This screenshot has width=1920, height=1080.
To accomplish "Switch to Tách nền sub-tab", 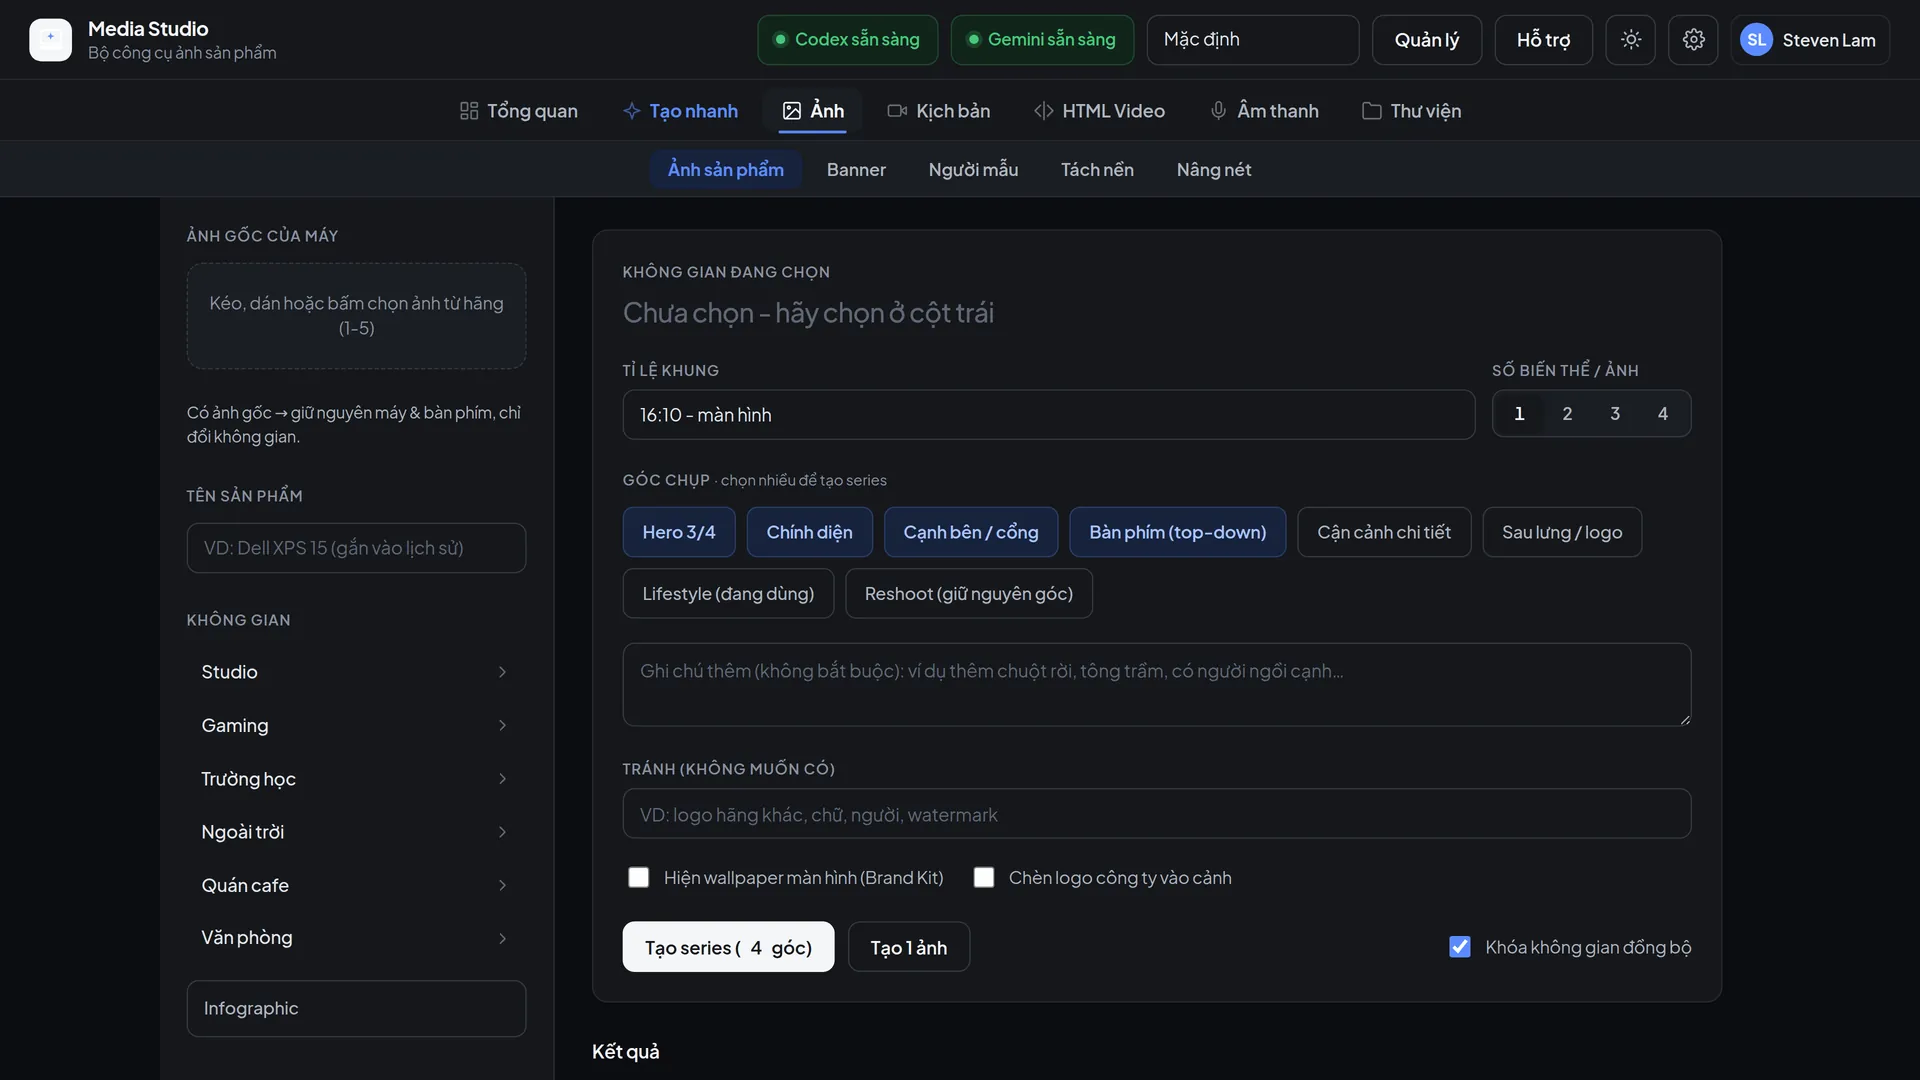I will pyautogui.click(x=1097, y=170).
